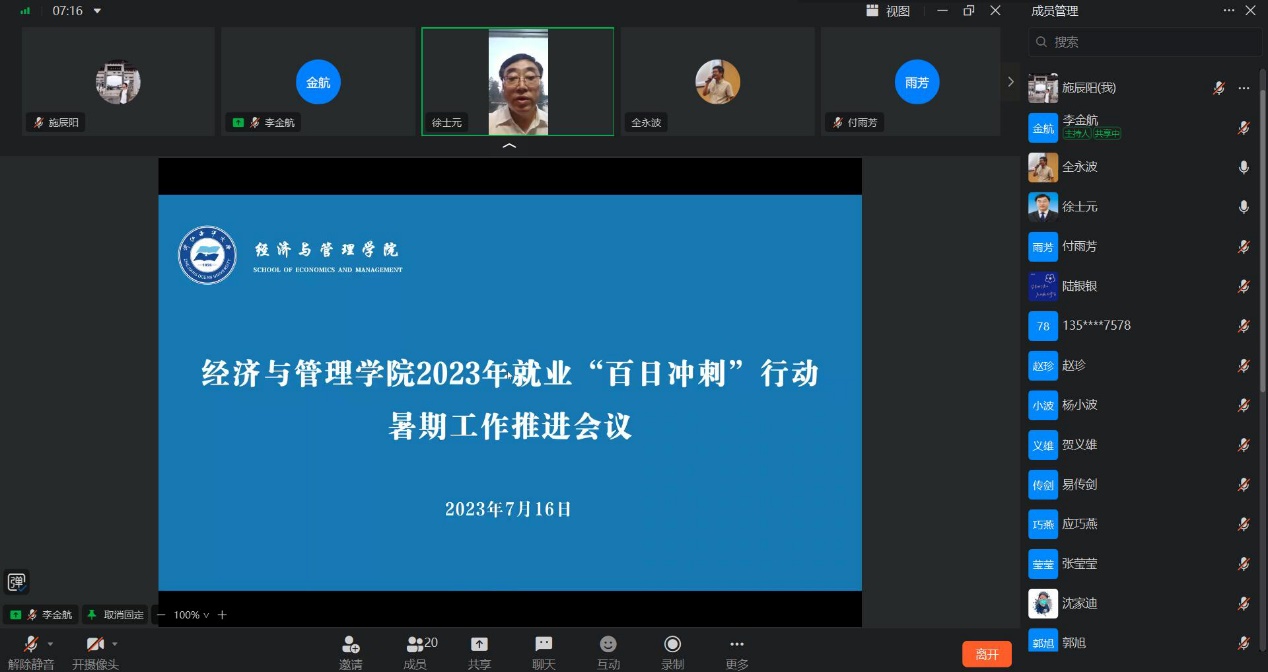Click the danmaku 弹 icon
The width and height of the screenshot is (1268, 672).
[x=16, y=581]
